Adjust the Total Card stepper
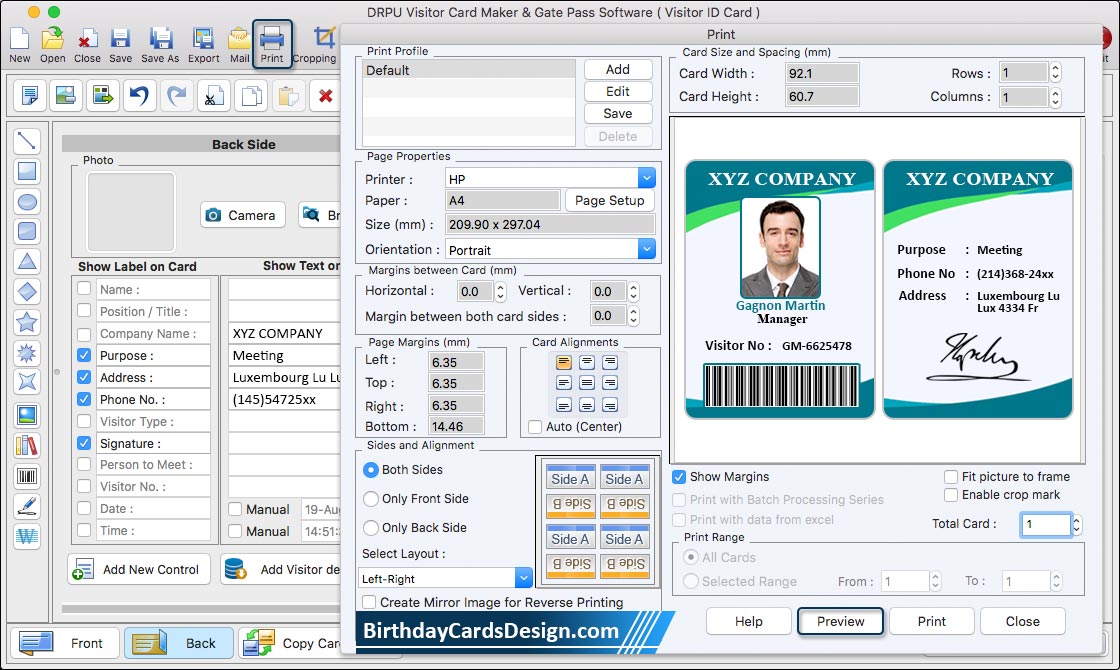This screenshot has width=1120, height=670. [x=1077, y=524]
